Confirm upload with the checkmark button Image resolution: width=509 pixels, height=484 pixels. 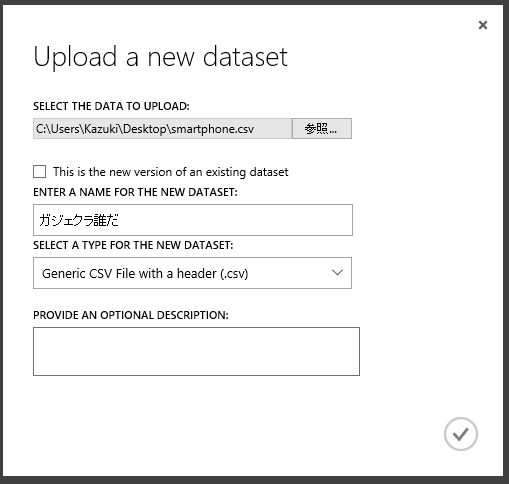tap(461, 434)
